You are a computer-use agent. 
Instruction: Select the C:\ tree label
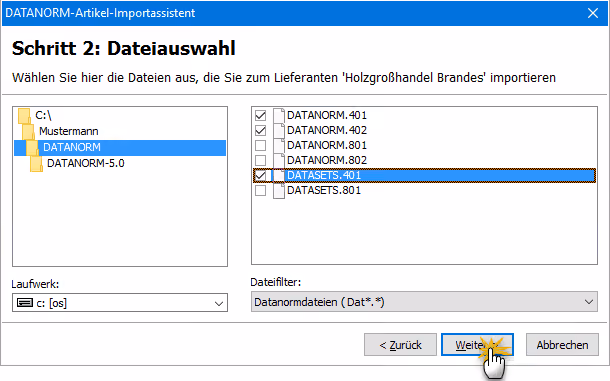pos(43,116)
